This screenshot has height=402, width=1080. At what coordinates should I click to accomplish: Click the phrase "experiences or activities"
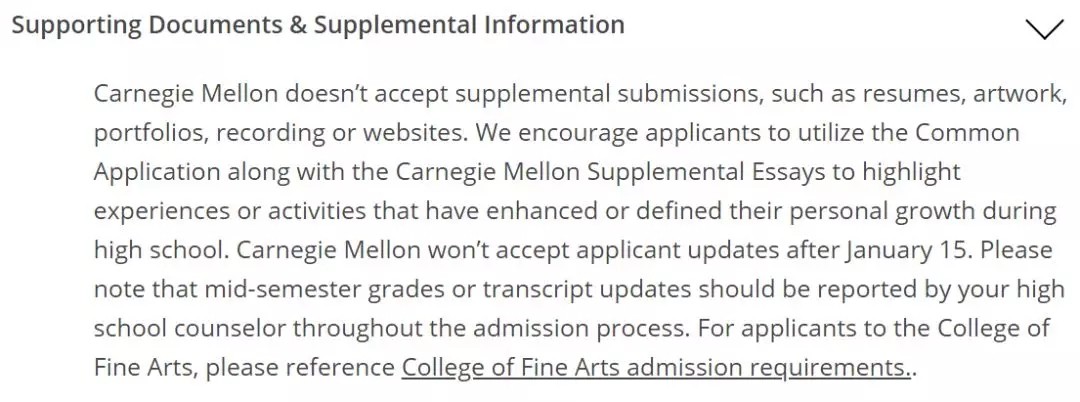point(230,211)
